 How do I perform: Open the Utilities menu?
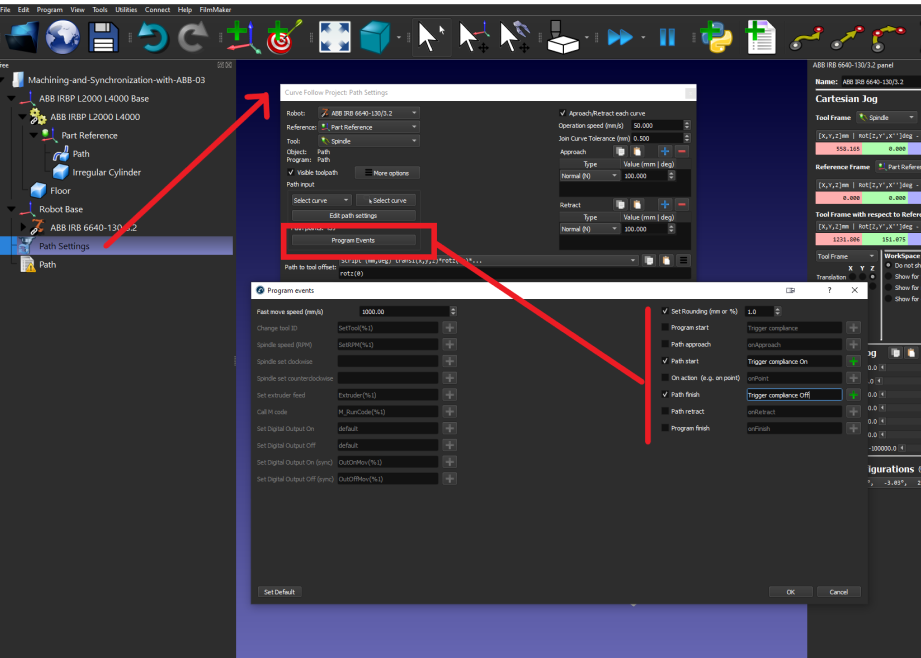(126, 9)
